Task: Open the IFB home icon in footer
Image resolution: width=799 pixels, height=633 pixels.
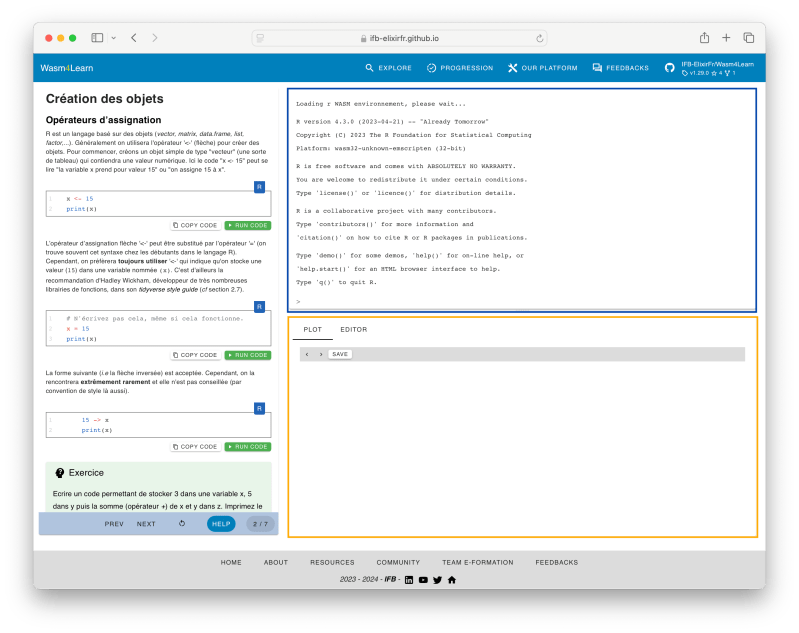Action: pyautogui.click(x=451, y=580)
